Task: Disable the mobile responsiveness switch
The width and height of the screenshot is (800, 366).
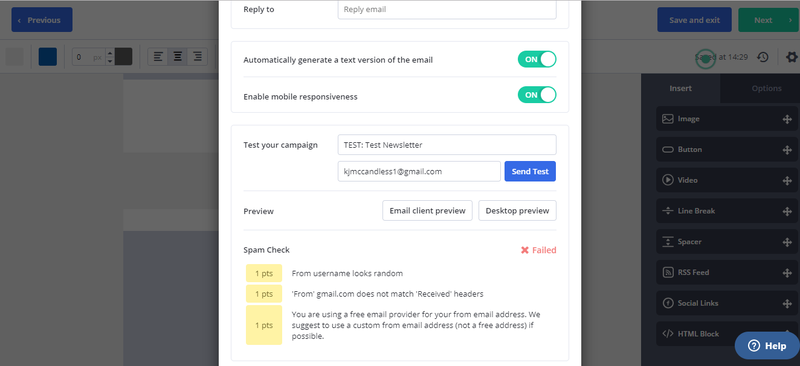Action: coord(537,95)
